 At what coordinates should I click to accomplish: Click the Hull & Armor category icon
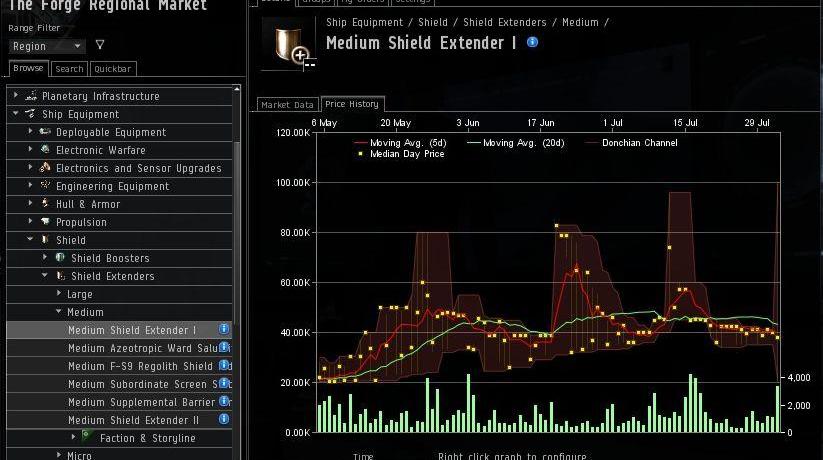coord(45,204)
